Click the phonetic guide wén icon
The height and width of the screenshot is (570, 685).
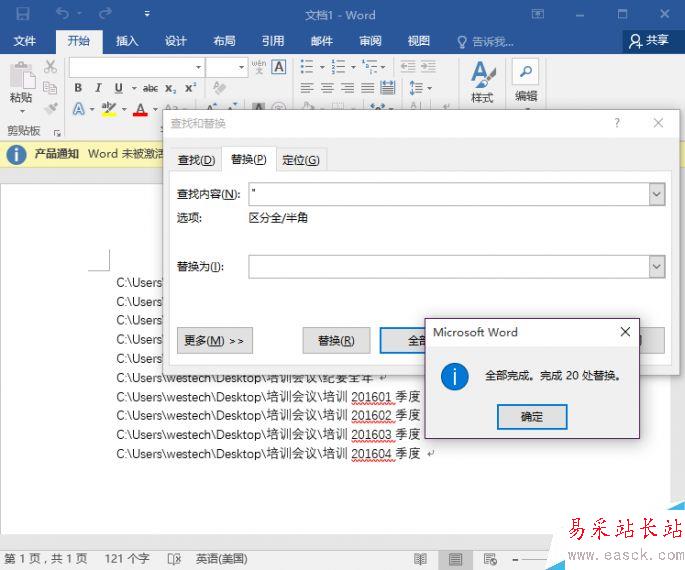point(259,67)
